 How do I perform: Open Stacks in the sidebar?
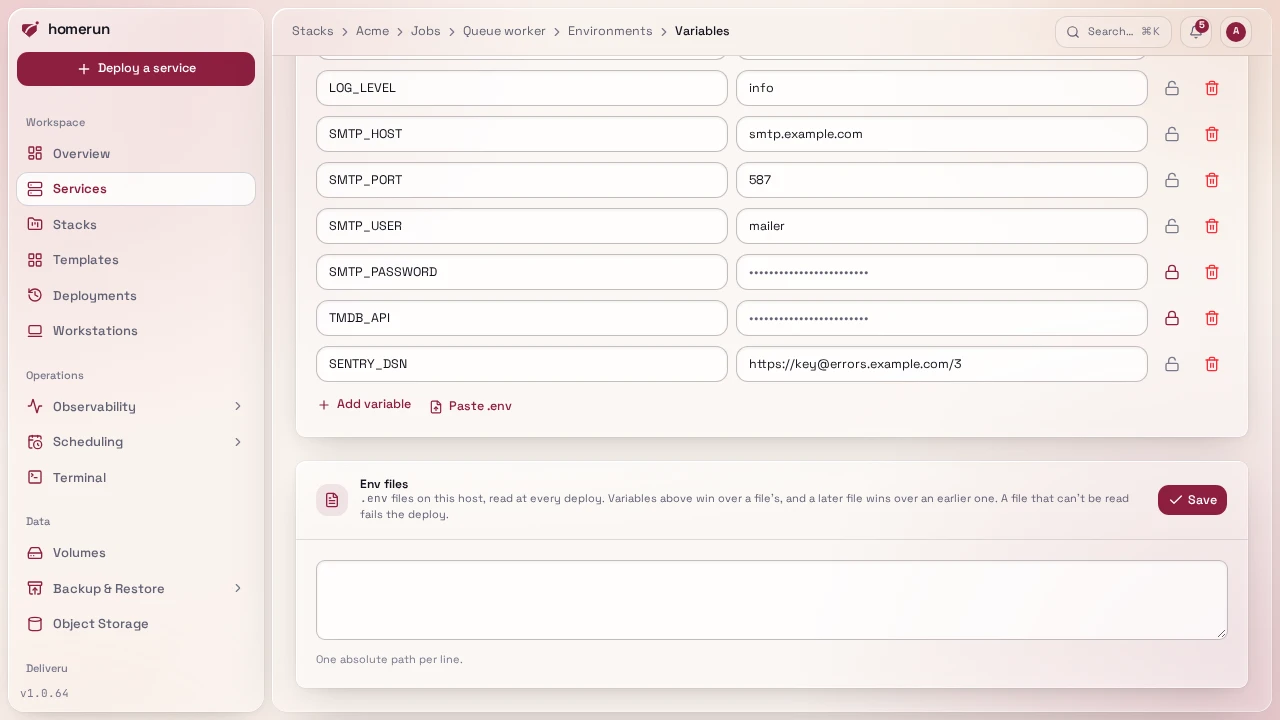[136, 225]
